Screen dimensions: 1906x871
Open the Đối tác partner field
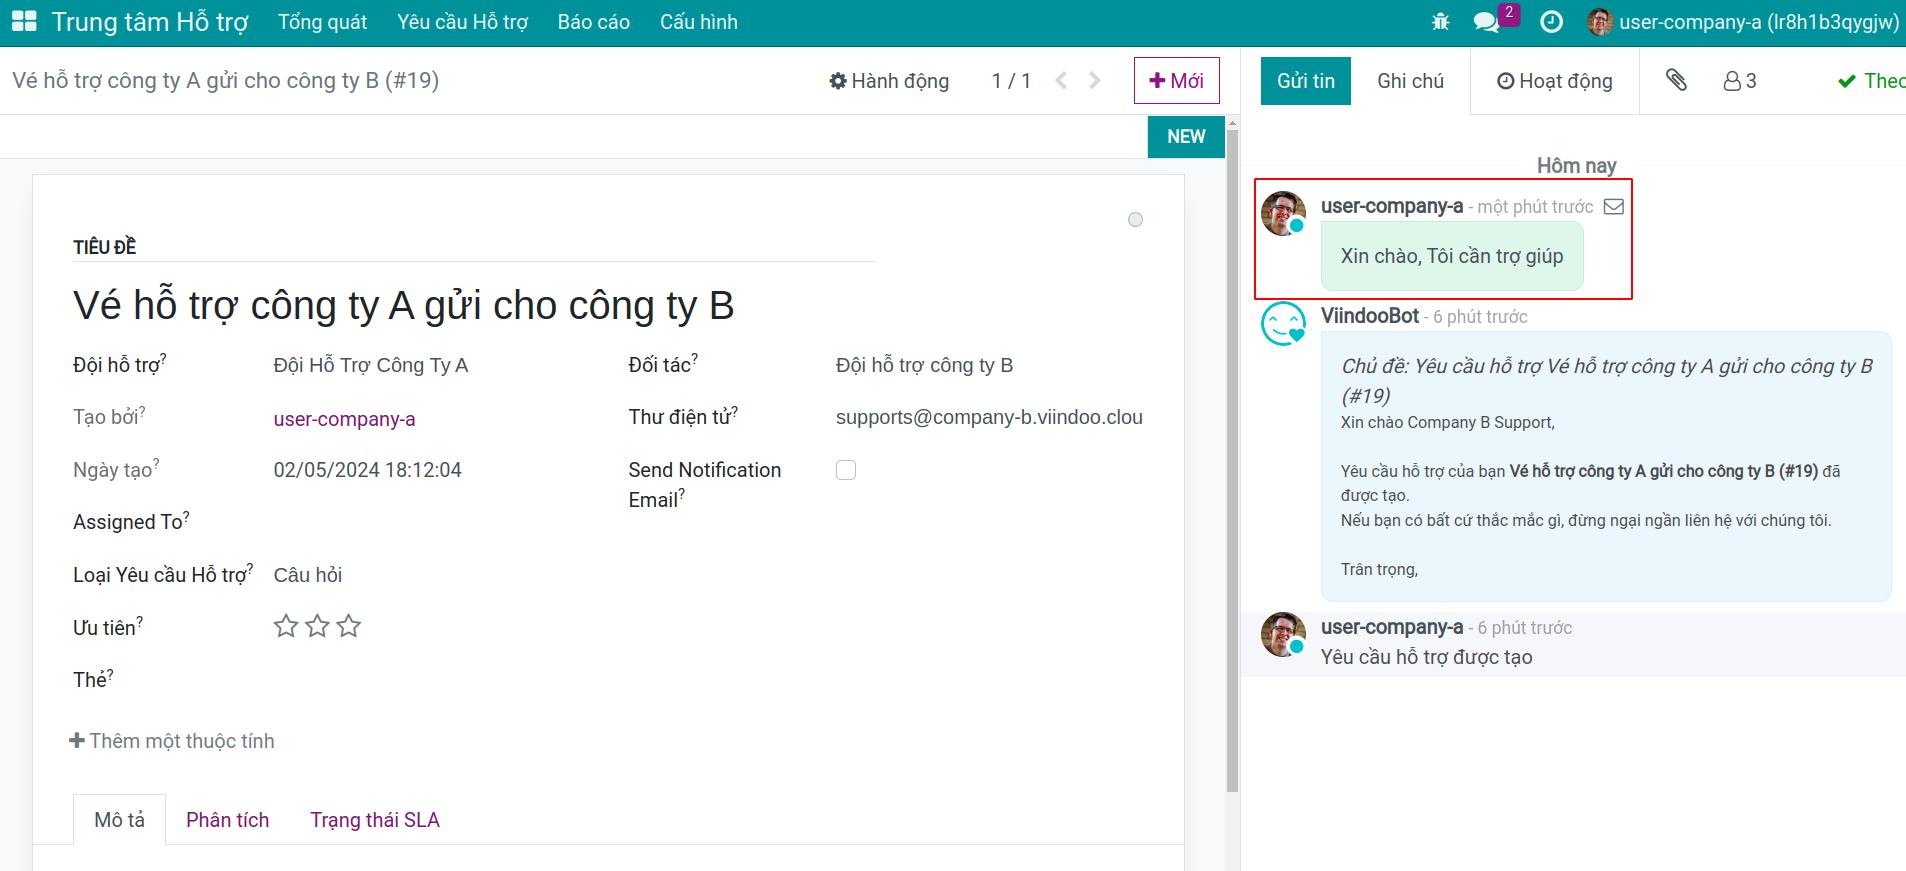point(989,366)
